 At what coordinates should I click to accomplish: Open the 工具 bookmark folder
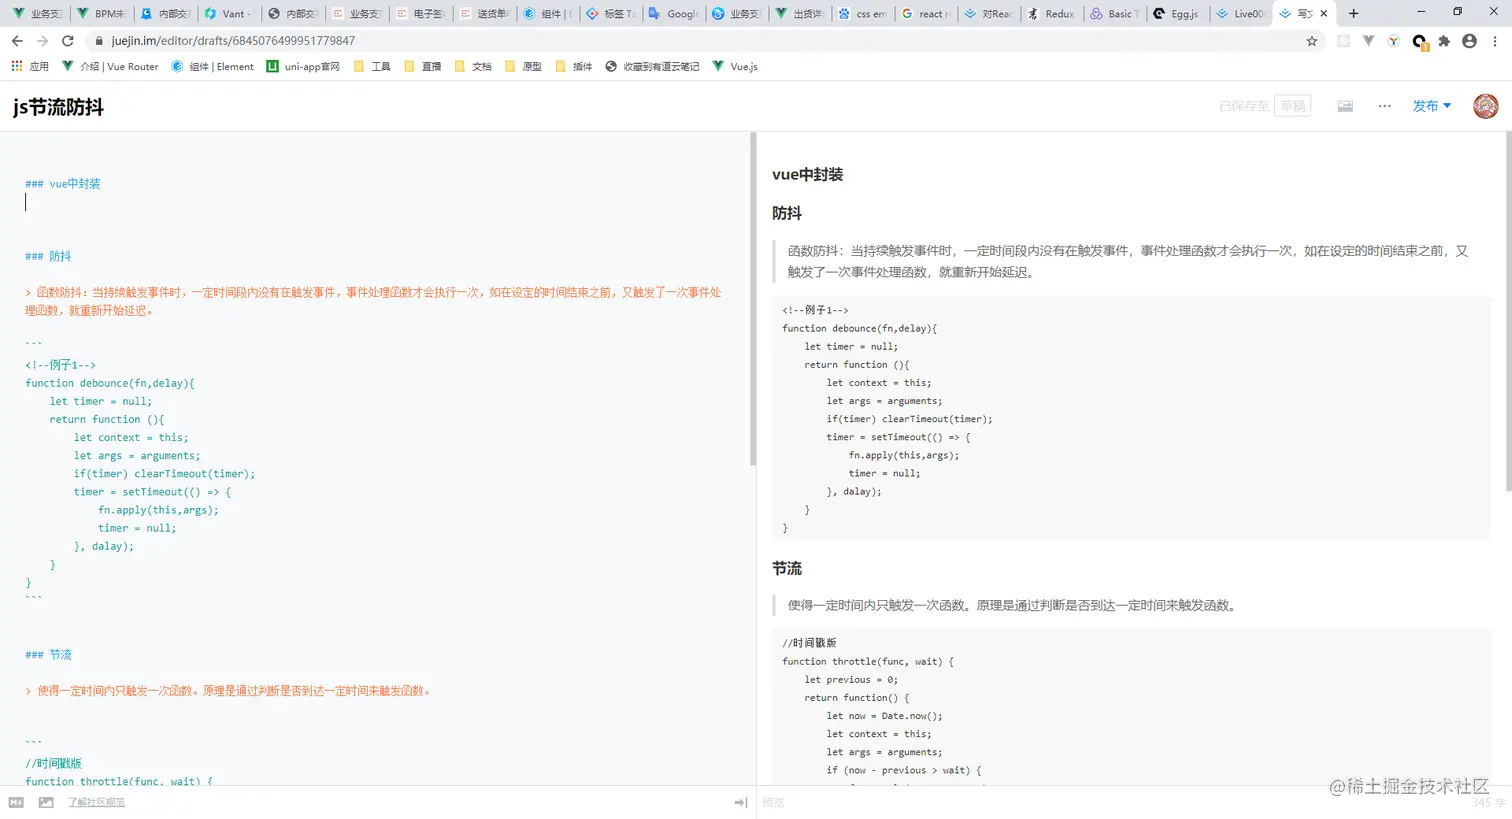[372, 66]
